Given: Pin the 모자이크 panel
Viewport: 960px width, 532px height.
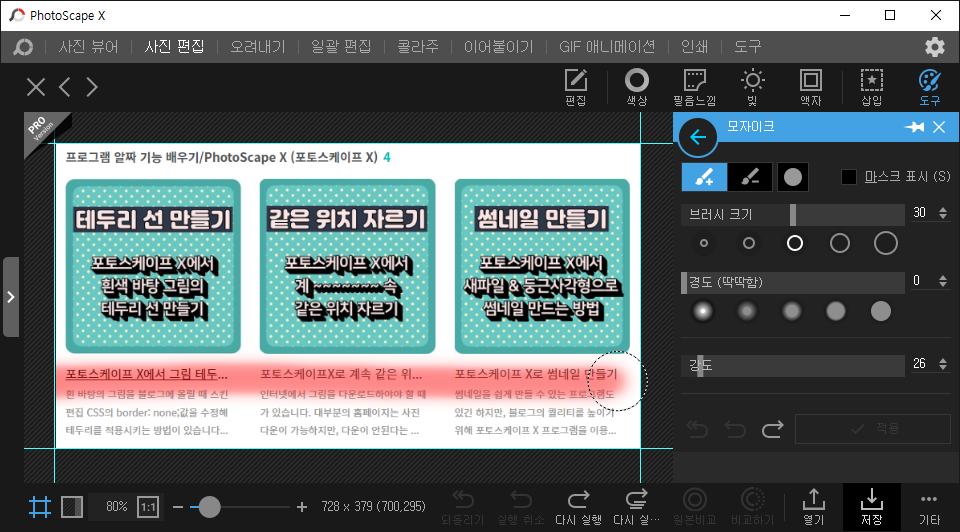Looking at the screenshot, I should pos(915,127).
